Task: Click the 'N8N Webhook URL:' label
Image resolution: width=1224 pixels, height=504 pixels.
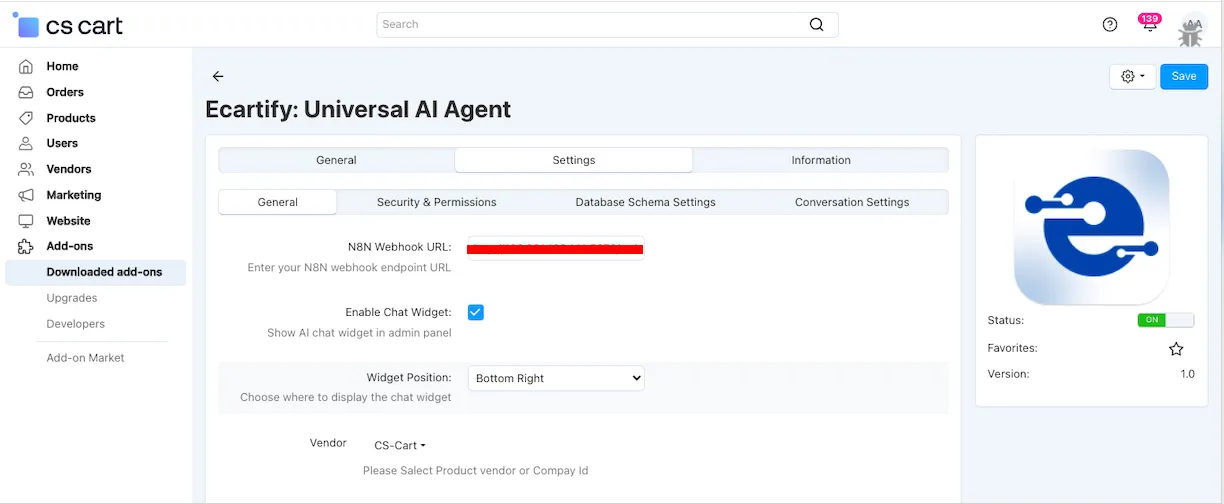Action: click(x=399, y=247)
